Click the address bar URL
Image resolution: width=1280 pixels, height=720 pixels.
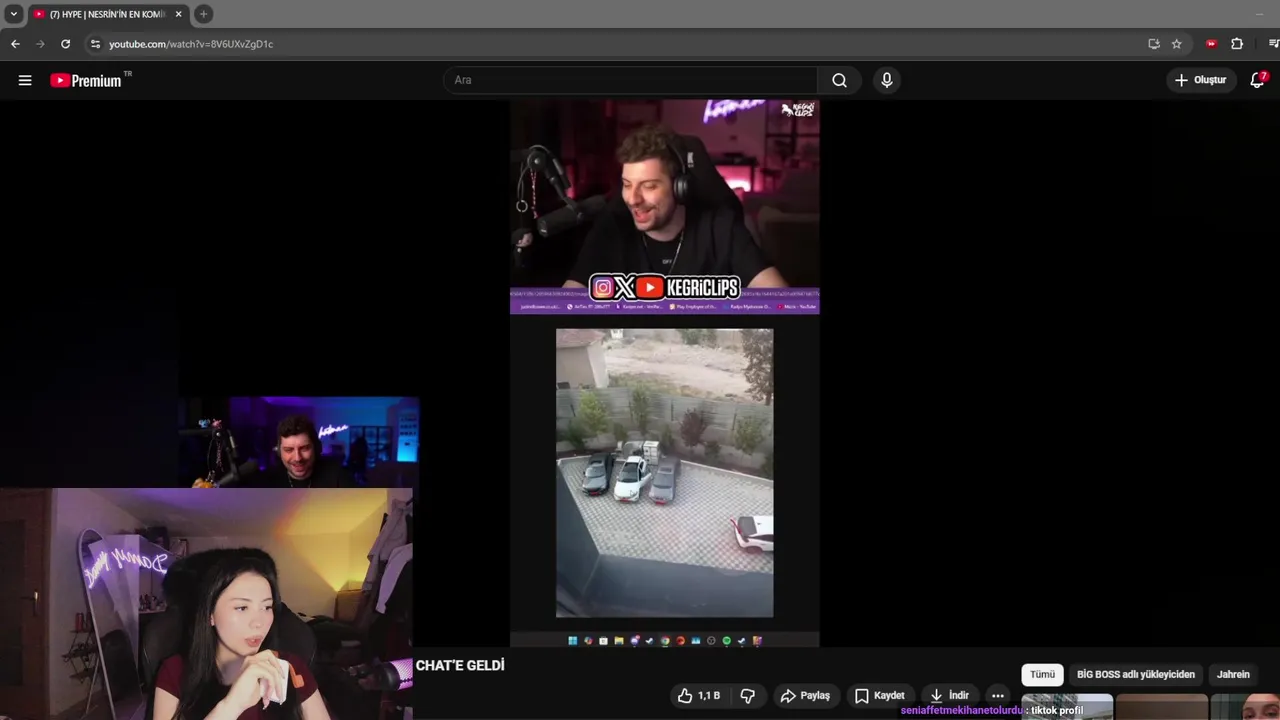point(191,44)
